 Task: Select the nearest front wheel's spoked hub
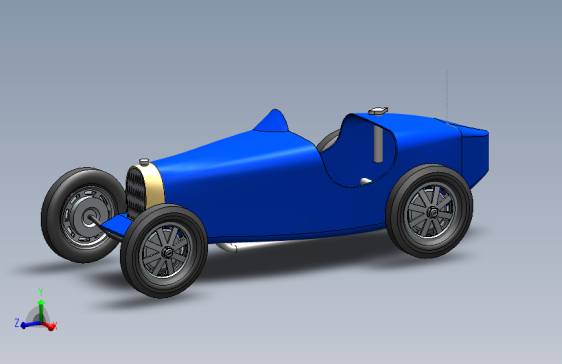coord(166,251)
